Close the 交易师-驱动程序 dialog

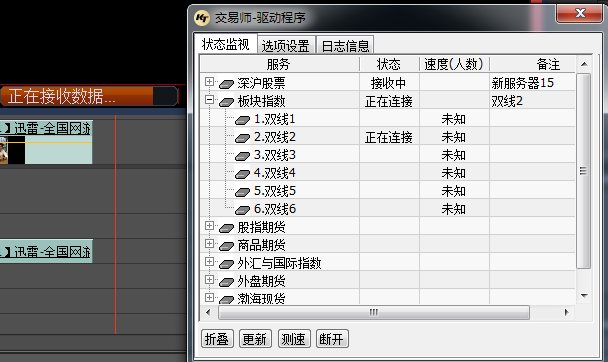tap(579, 14)
